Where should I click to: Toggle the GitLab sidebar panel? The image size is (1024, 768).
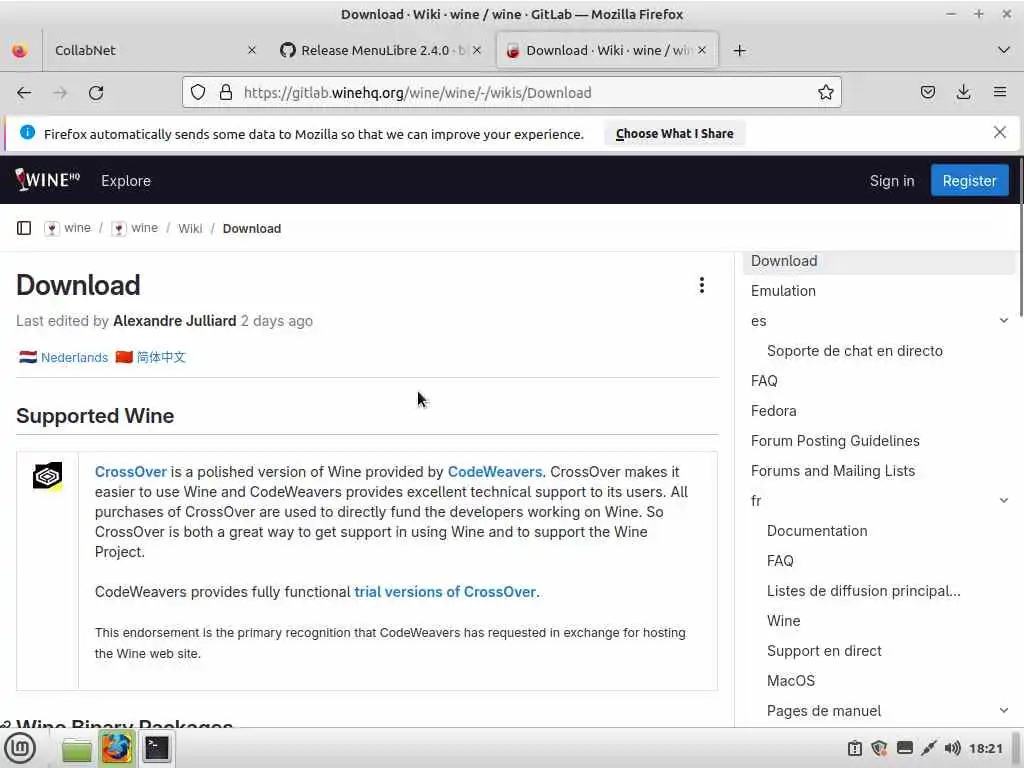point(24,228)
